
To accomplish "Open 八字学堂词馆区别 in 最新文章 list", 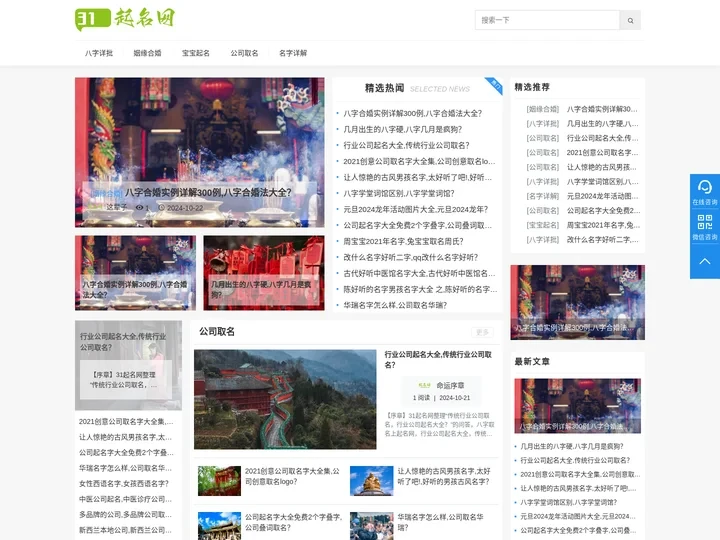I will click(x=568, y=502).
